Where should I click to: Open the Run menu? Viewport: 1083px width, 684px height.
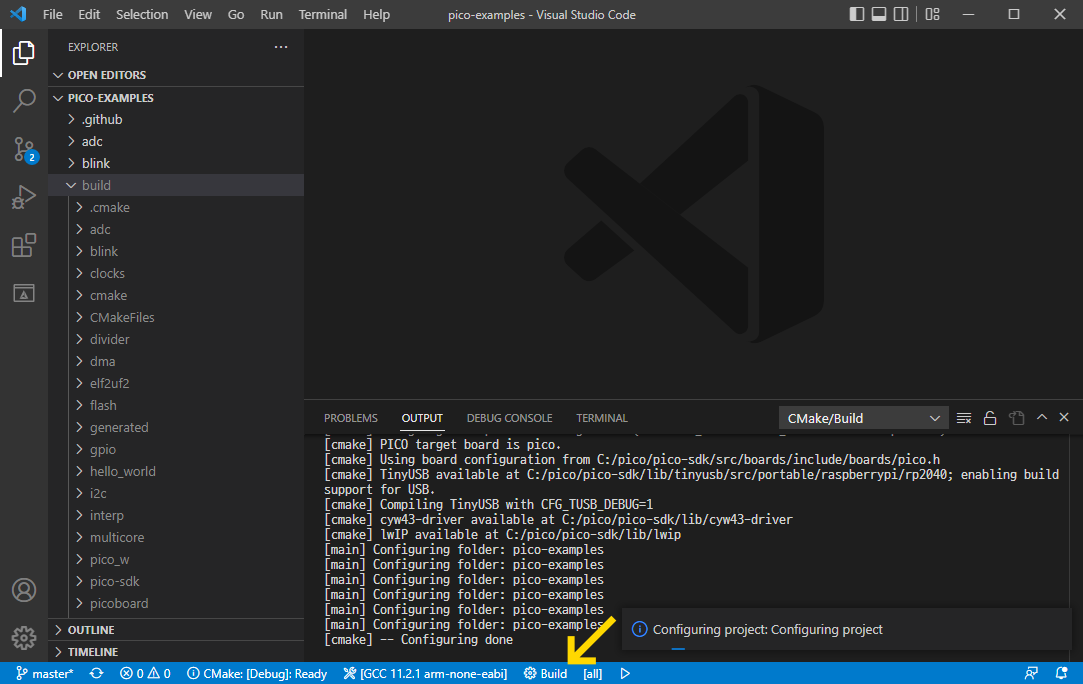tap(271, 15)
